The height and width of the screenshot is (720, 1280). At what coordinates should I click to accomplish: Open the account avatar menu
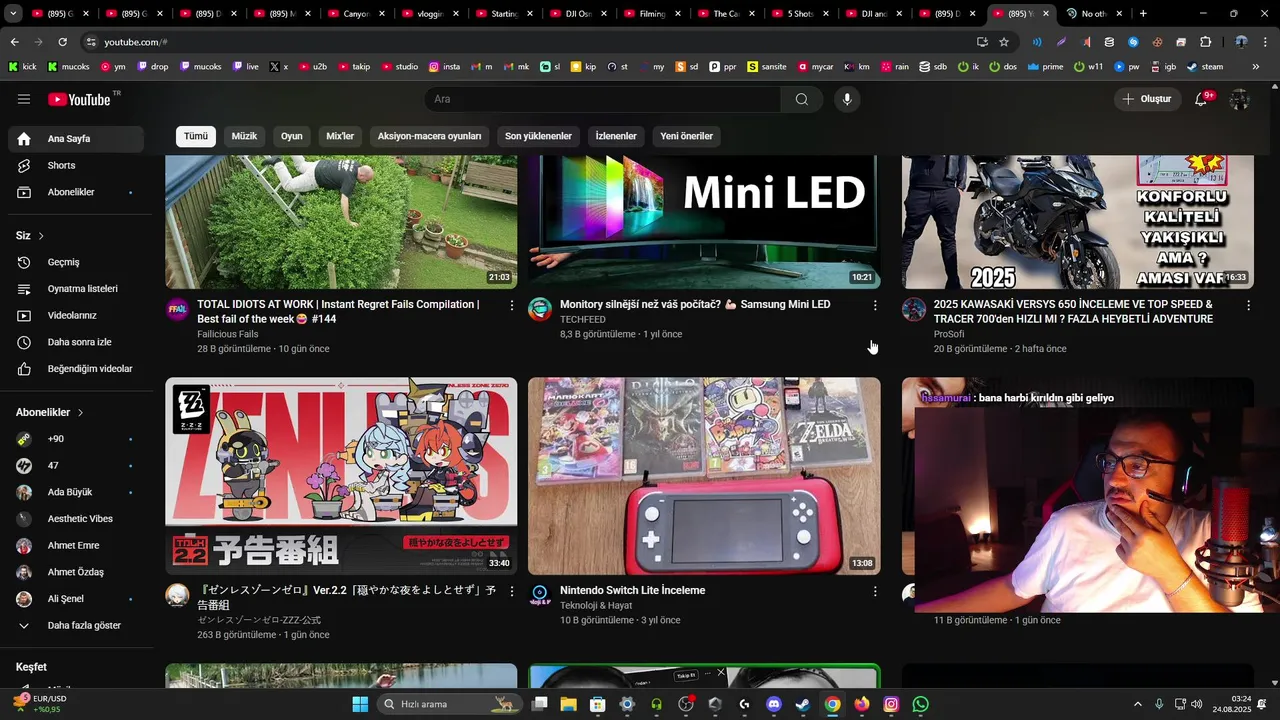(1240, 99)
